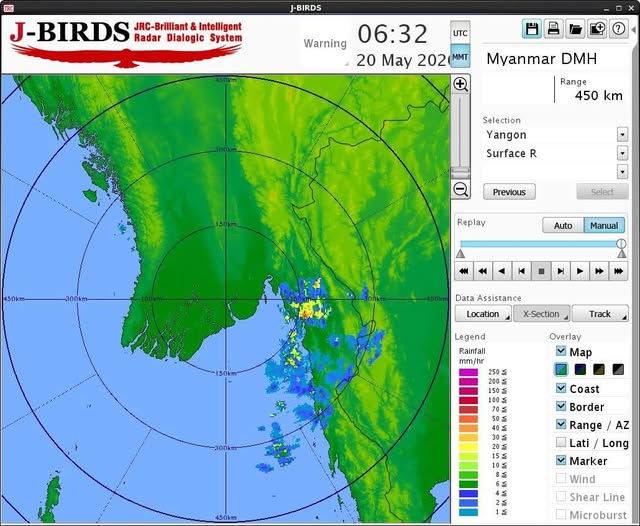Image resolution: width=640 pixels, height=526 pixels.
Task: Open the Location button dropdown
Action: pos(483,314)
